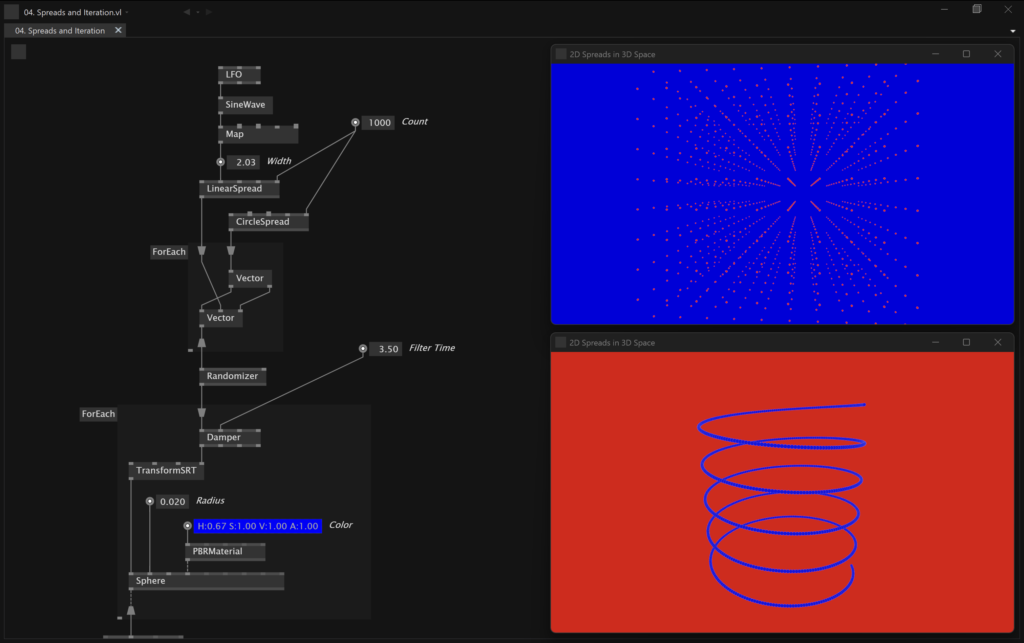
Task: Click the Filter Time value 3.50
Action: pos(386,349)
